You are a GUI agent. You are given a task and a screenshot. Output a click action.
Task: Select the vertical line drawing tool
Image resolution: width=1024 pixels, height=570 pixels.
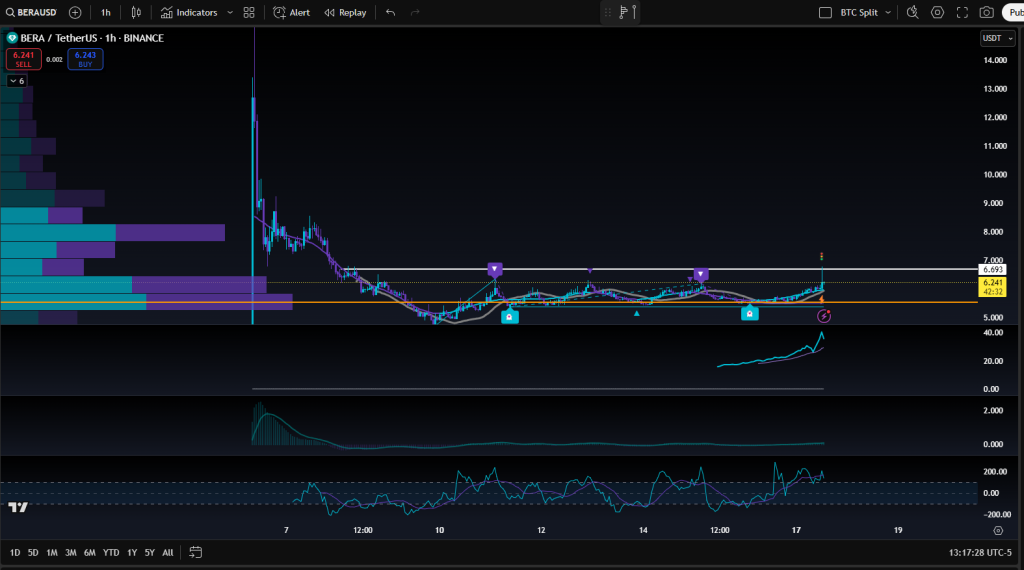634,12
